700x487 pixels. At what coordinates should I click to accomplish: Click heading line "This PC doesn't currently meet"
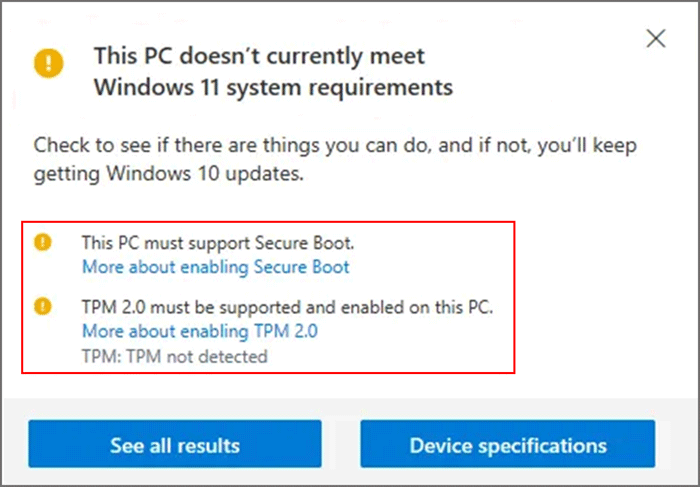tap(259, 54)
